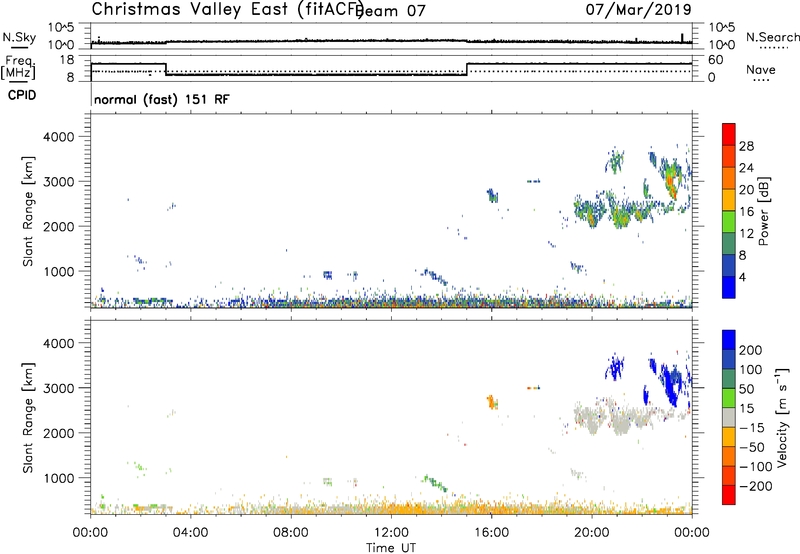Click the orange velocity patch near 16:00

492,402
